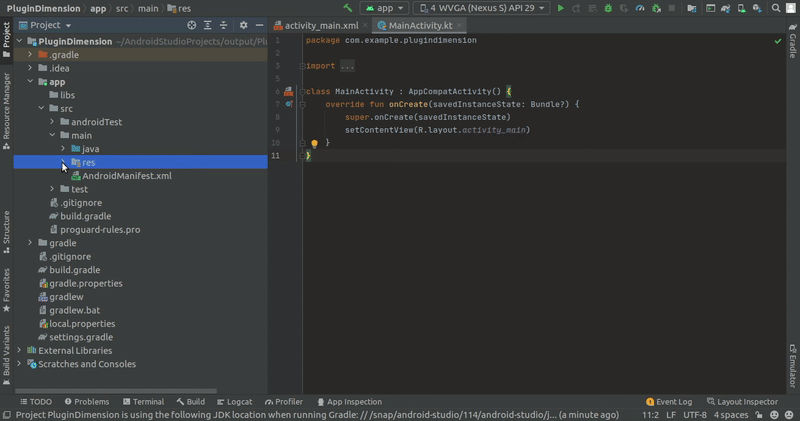Click the Expand All icon in Project panel
800x421 pixels.
tap(208, 25)
